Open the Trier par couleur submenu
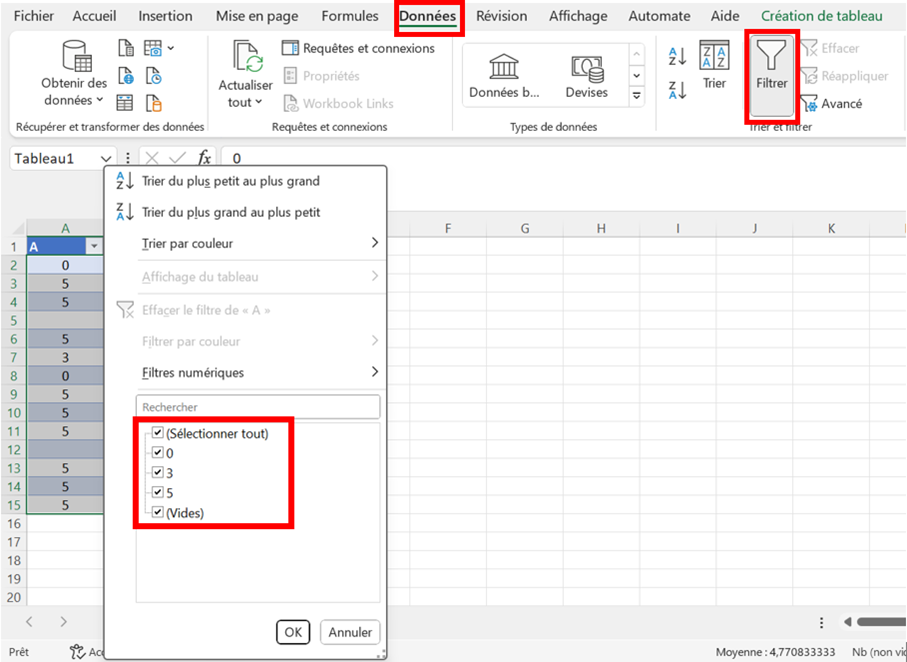 click(x=261, y=244)
